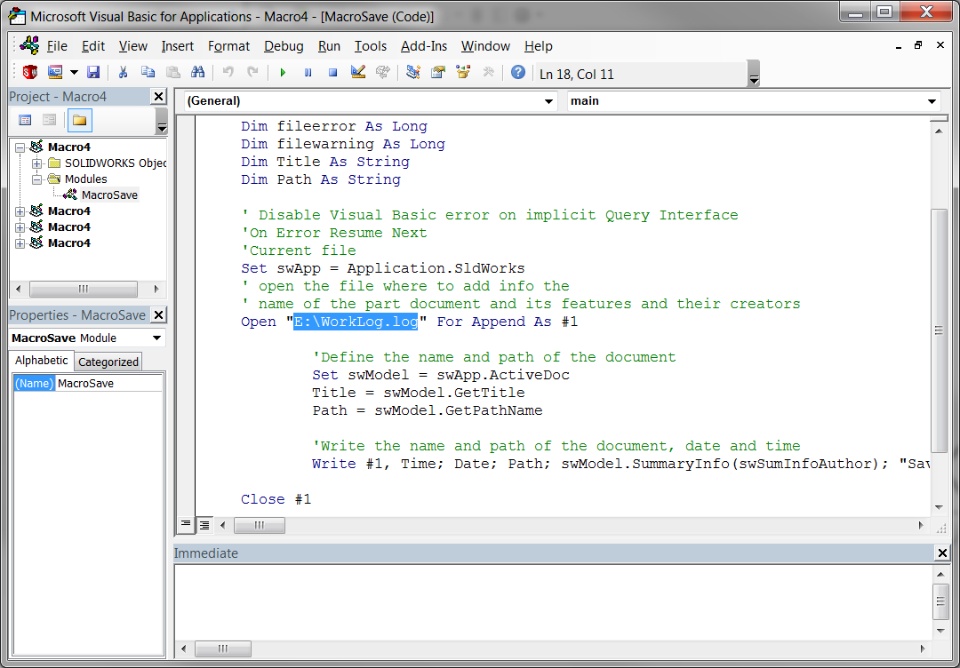The width and height of the screenshot is (960, 668).
Task: Open the Object Browser toolbar icon
Action: tap(463, 72)
